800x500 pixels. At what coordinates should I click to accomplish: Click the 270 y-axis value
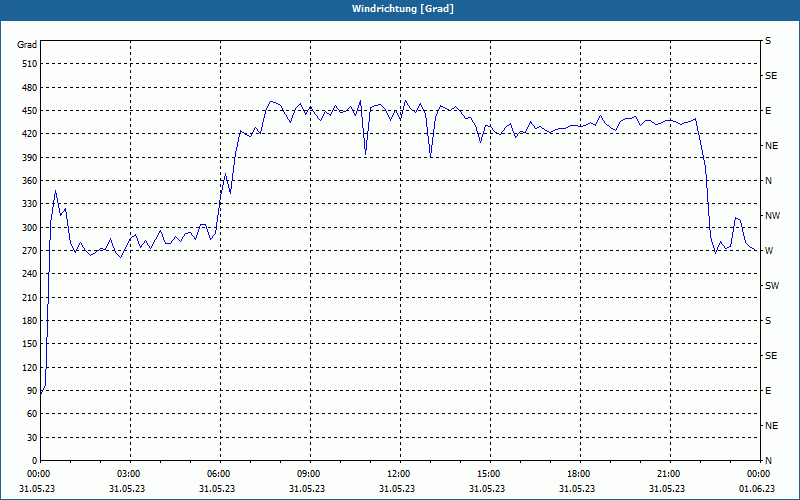tap(30, 251)
